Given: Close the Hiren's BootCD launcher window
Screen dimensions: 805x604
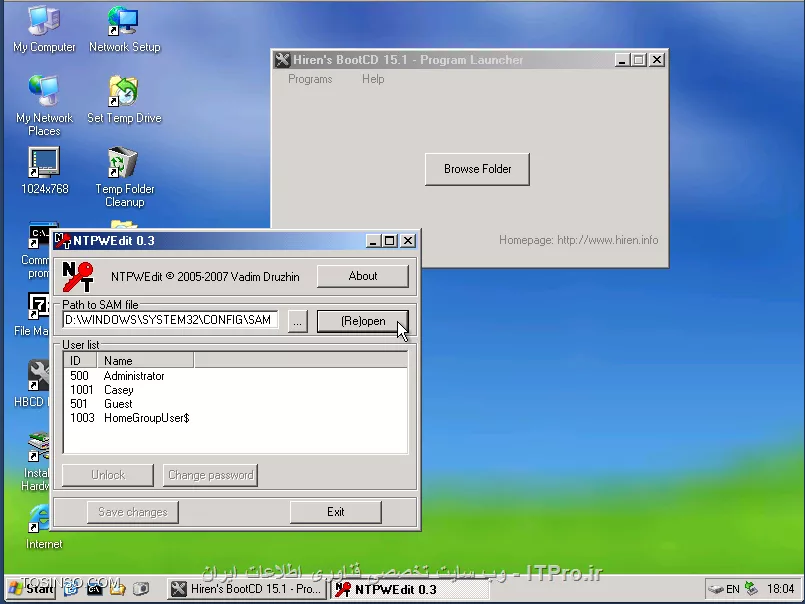Looking at the screenshot, I should tap(657, 60).
